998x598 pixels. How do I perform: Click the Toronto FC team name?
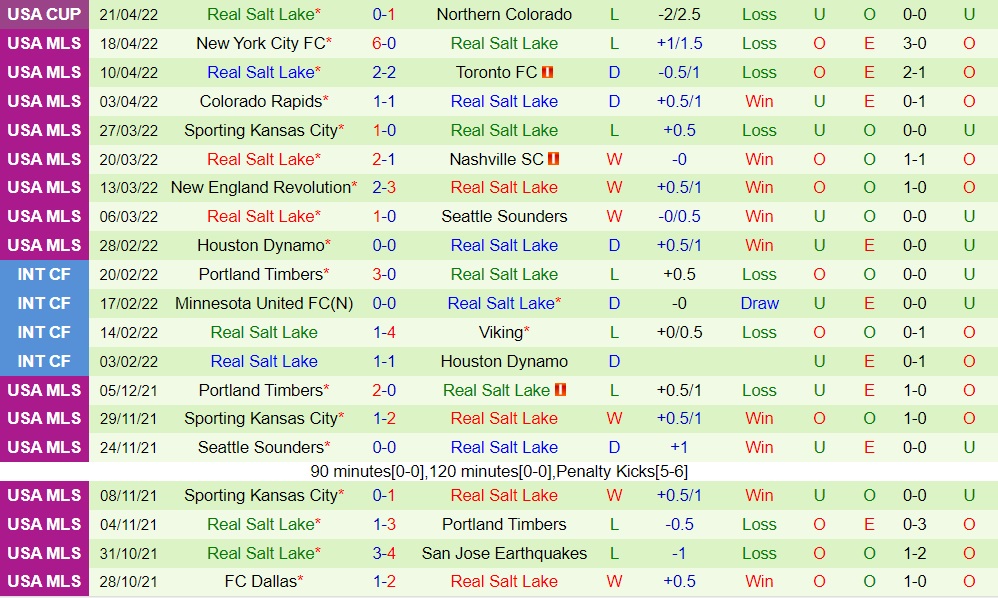point(496,73)
